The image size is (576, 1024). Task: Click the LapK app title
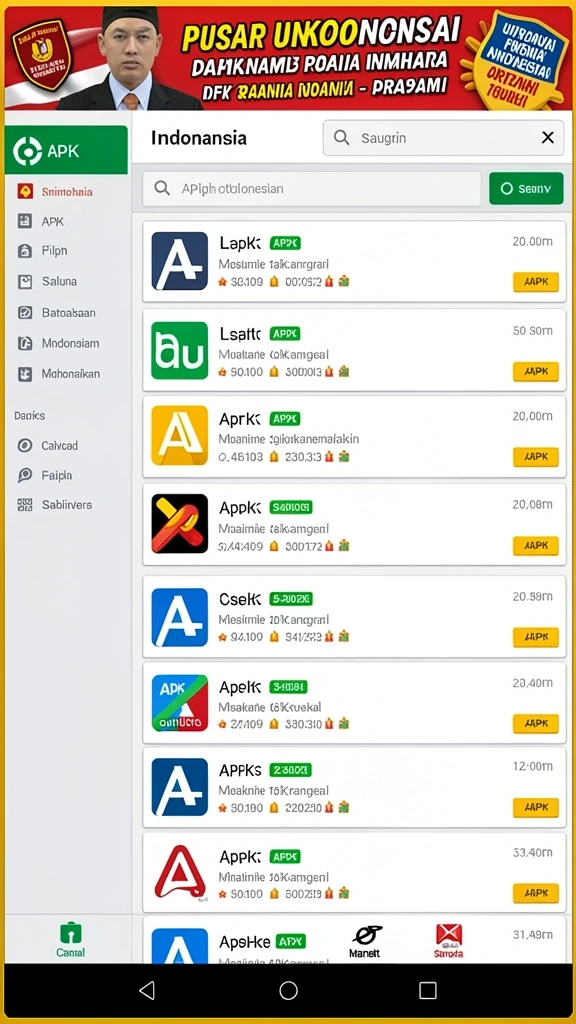click(x=240, y=243)
